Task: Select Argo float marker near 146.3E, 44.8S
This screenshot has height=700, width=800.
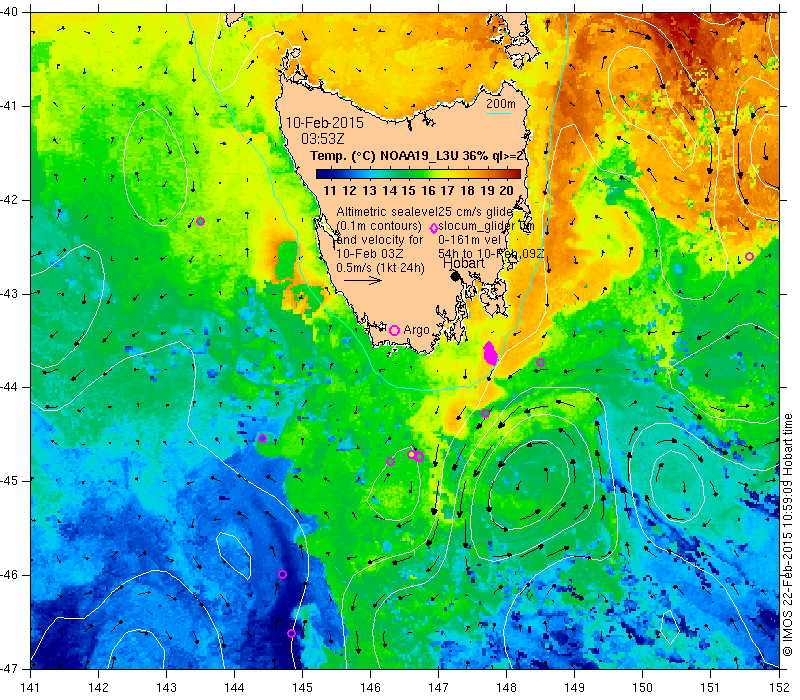Action: tap(390, 461)
